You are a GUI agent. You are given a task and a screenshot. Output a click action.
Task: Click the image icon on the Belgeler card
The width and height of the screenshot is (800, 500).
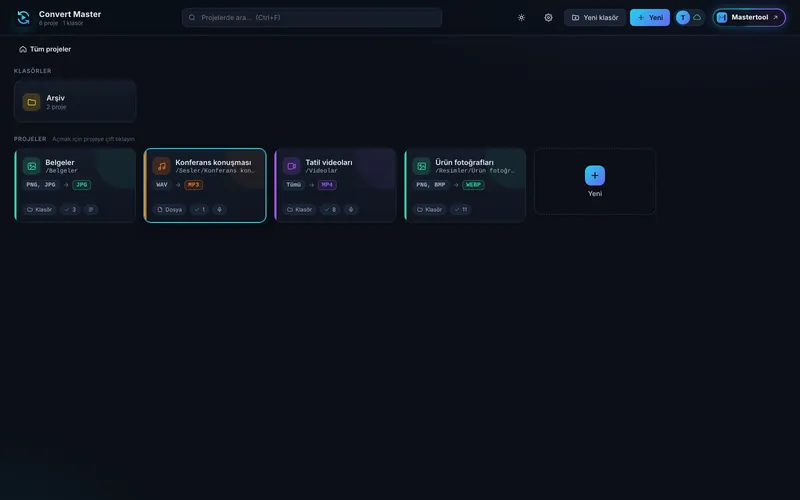coord(31,166)
